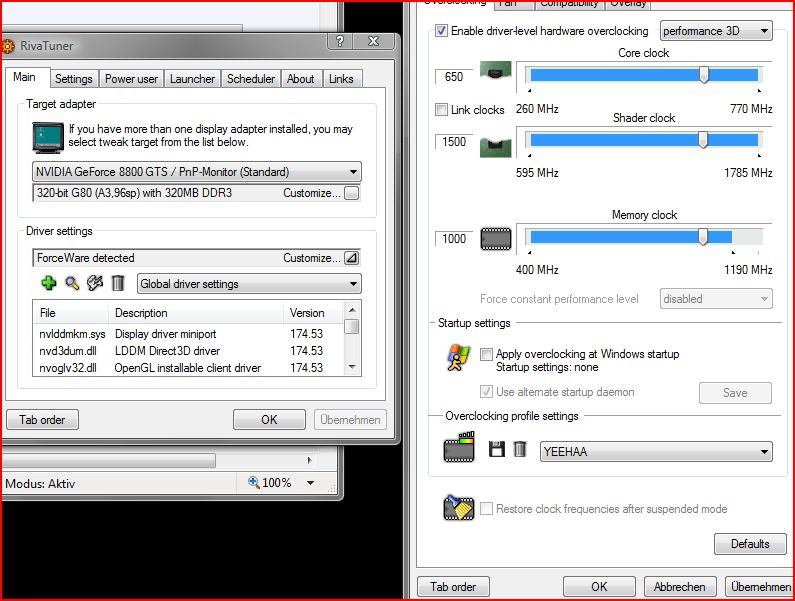Click the zoom magnifier icon beside 100%
This screenshot has width=795, height=601.
click(x=254, y=482)
